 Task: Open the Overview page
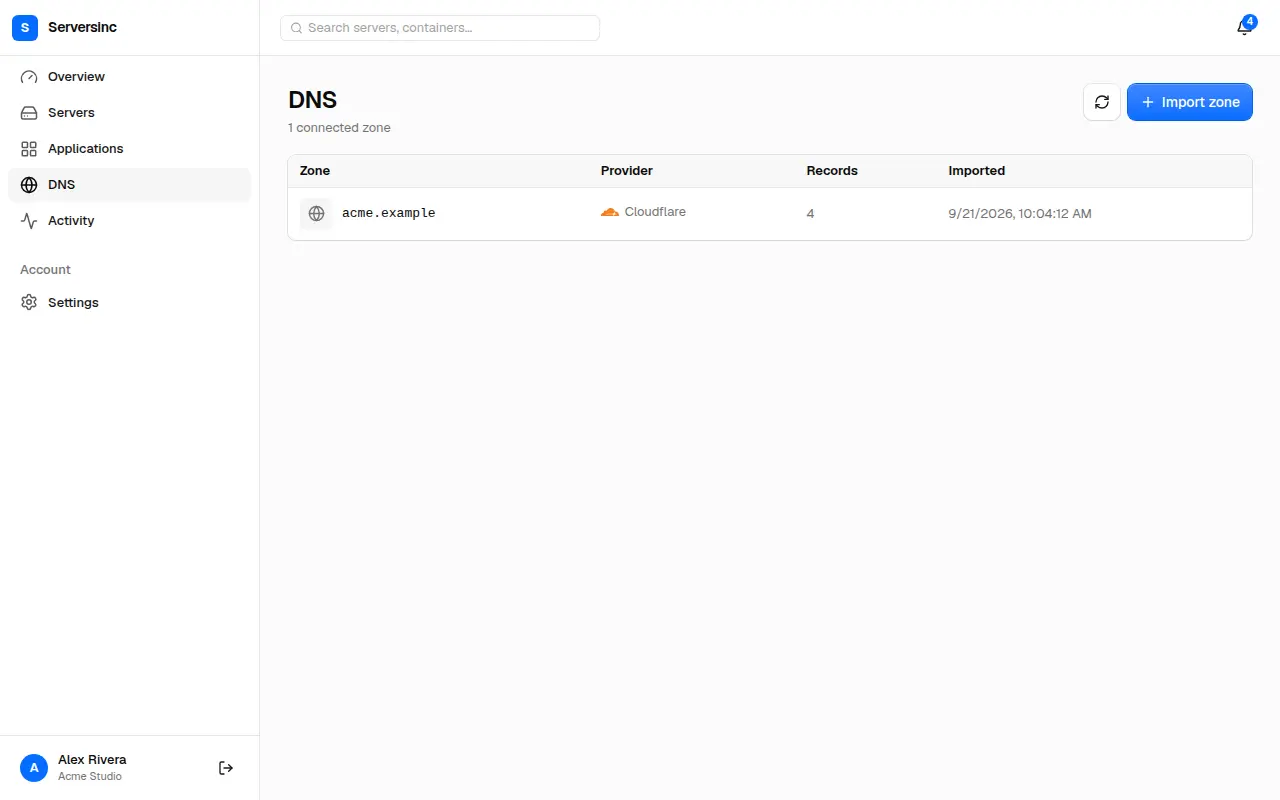pyautogui.click(x=130, y=77)
